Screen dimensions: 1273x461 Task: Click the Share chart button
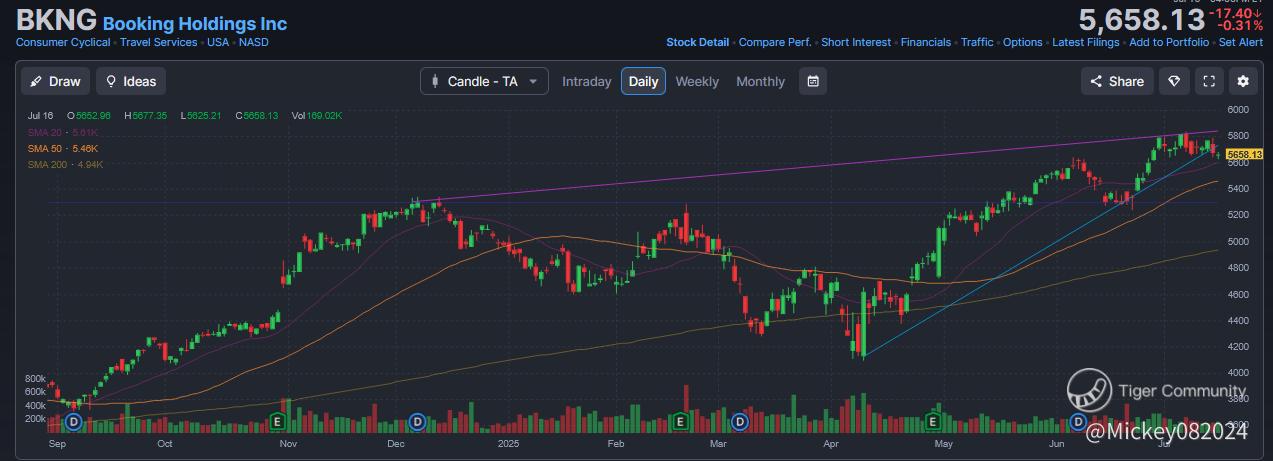[x=1117, y=81]
